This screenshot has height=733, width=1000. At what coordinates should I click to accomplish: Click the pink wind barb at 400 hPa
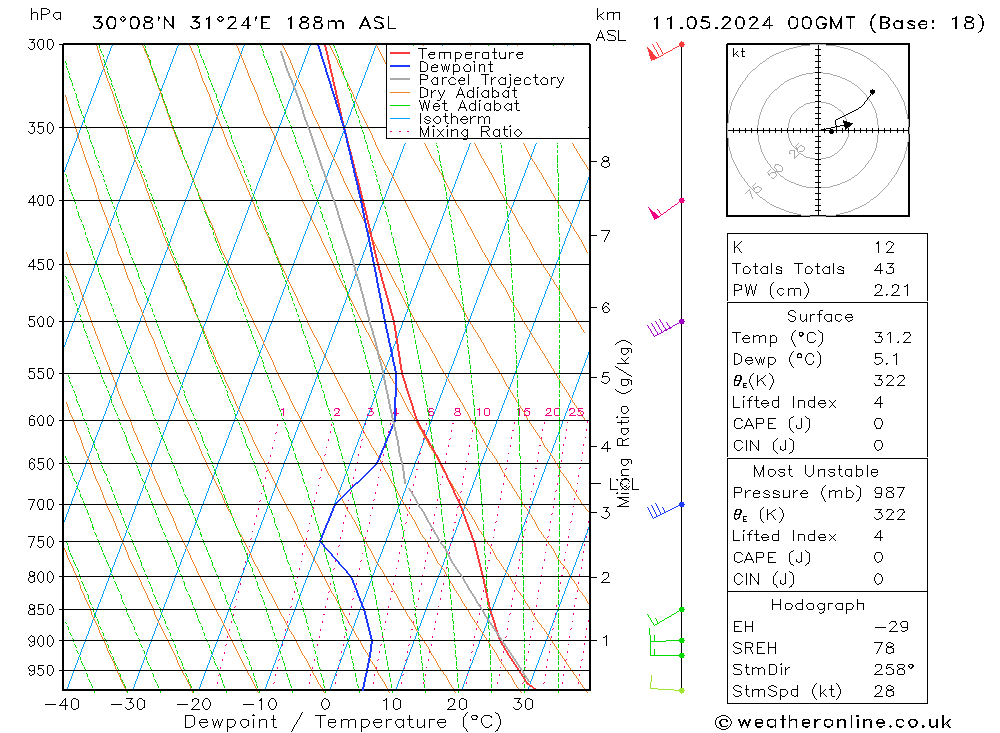[x=666, y=209]
